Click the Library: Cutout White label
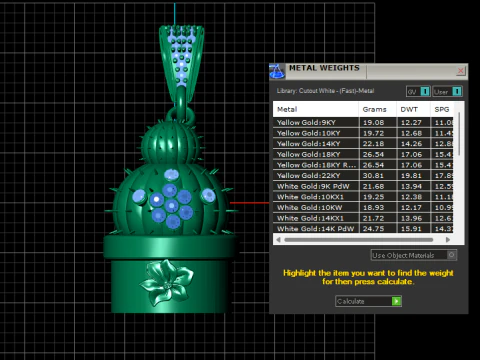 [x=325, y=91]
